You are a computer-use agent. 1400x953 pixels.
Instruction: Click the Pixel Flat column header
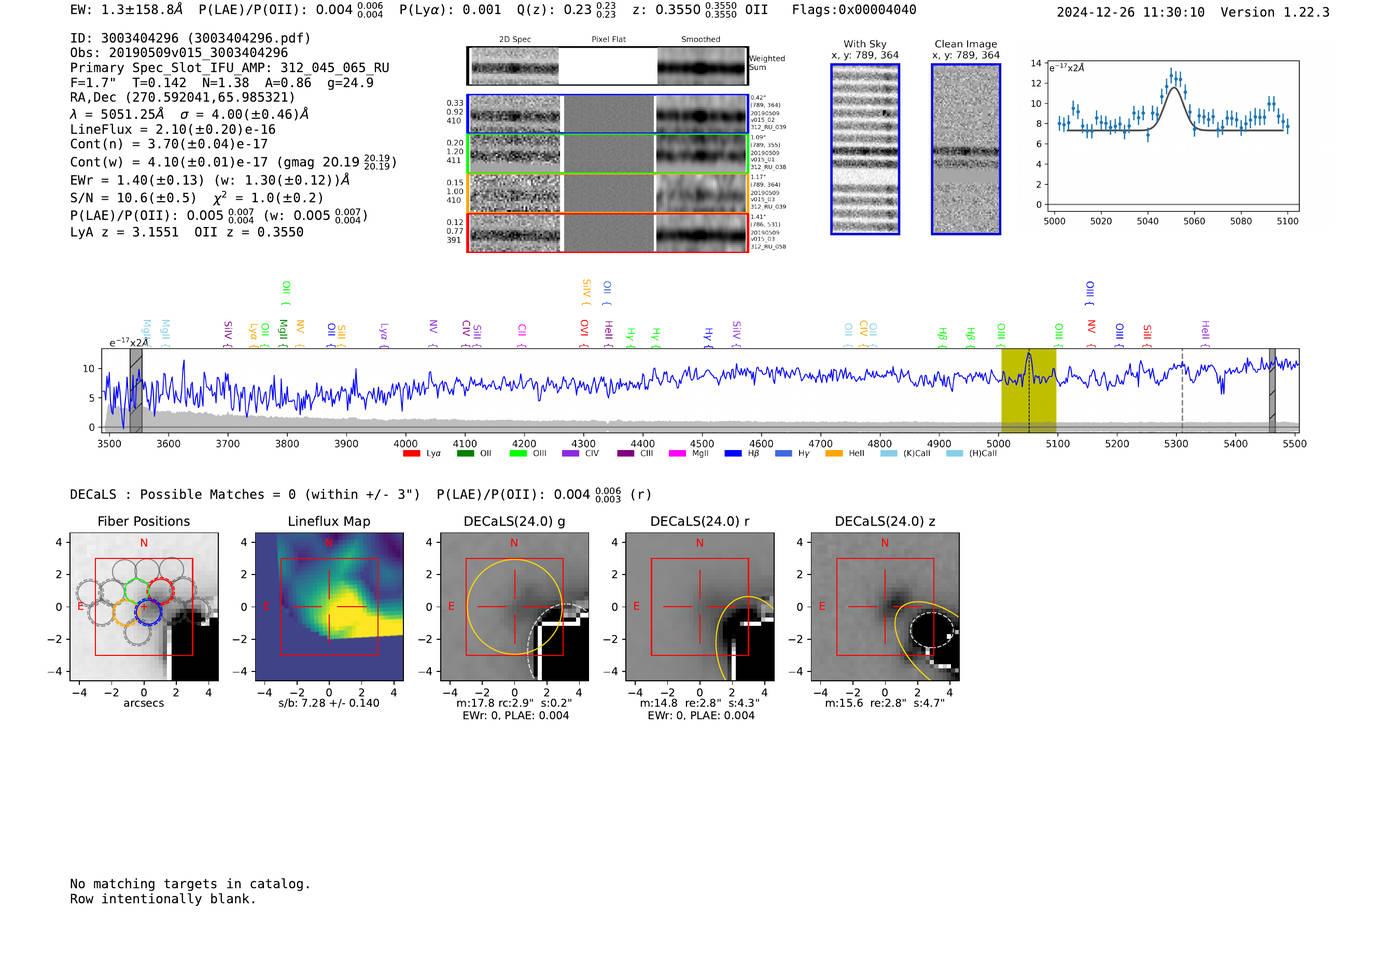[x=609, y=40]
